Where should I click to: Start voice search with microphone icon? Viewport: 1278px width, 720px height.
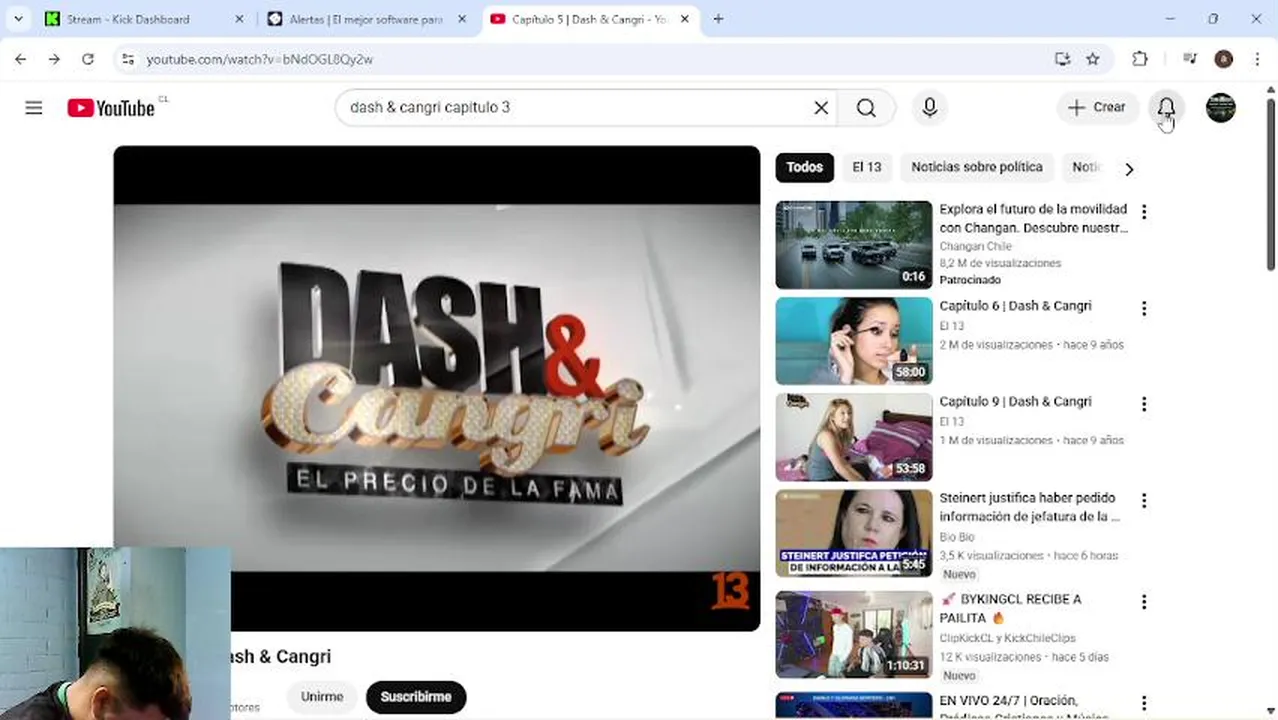(x=930, y=108)
